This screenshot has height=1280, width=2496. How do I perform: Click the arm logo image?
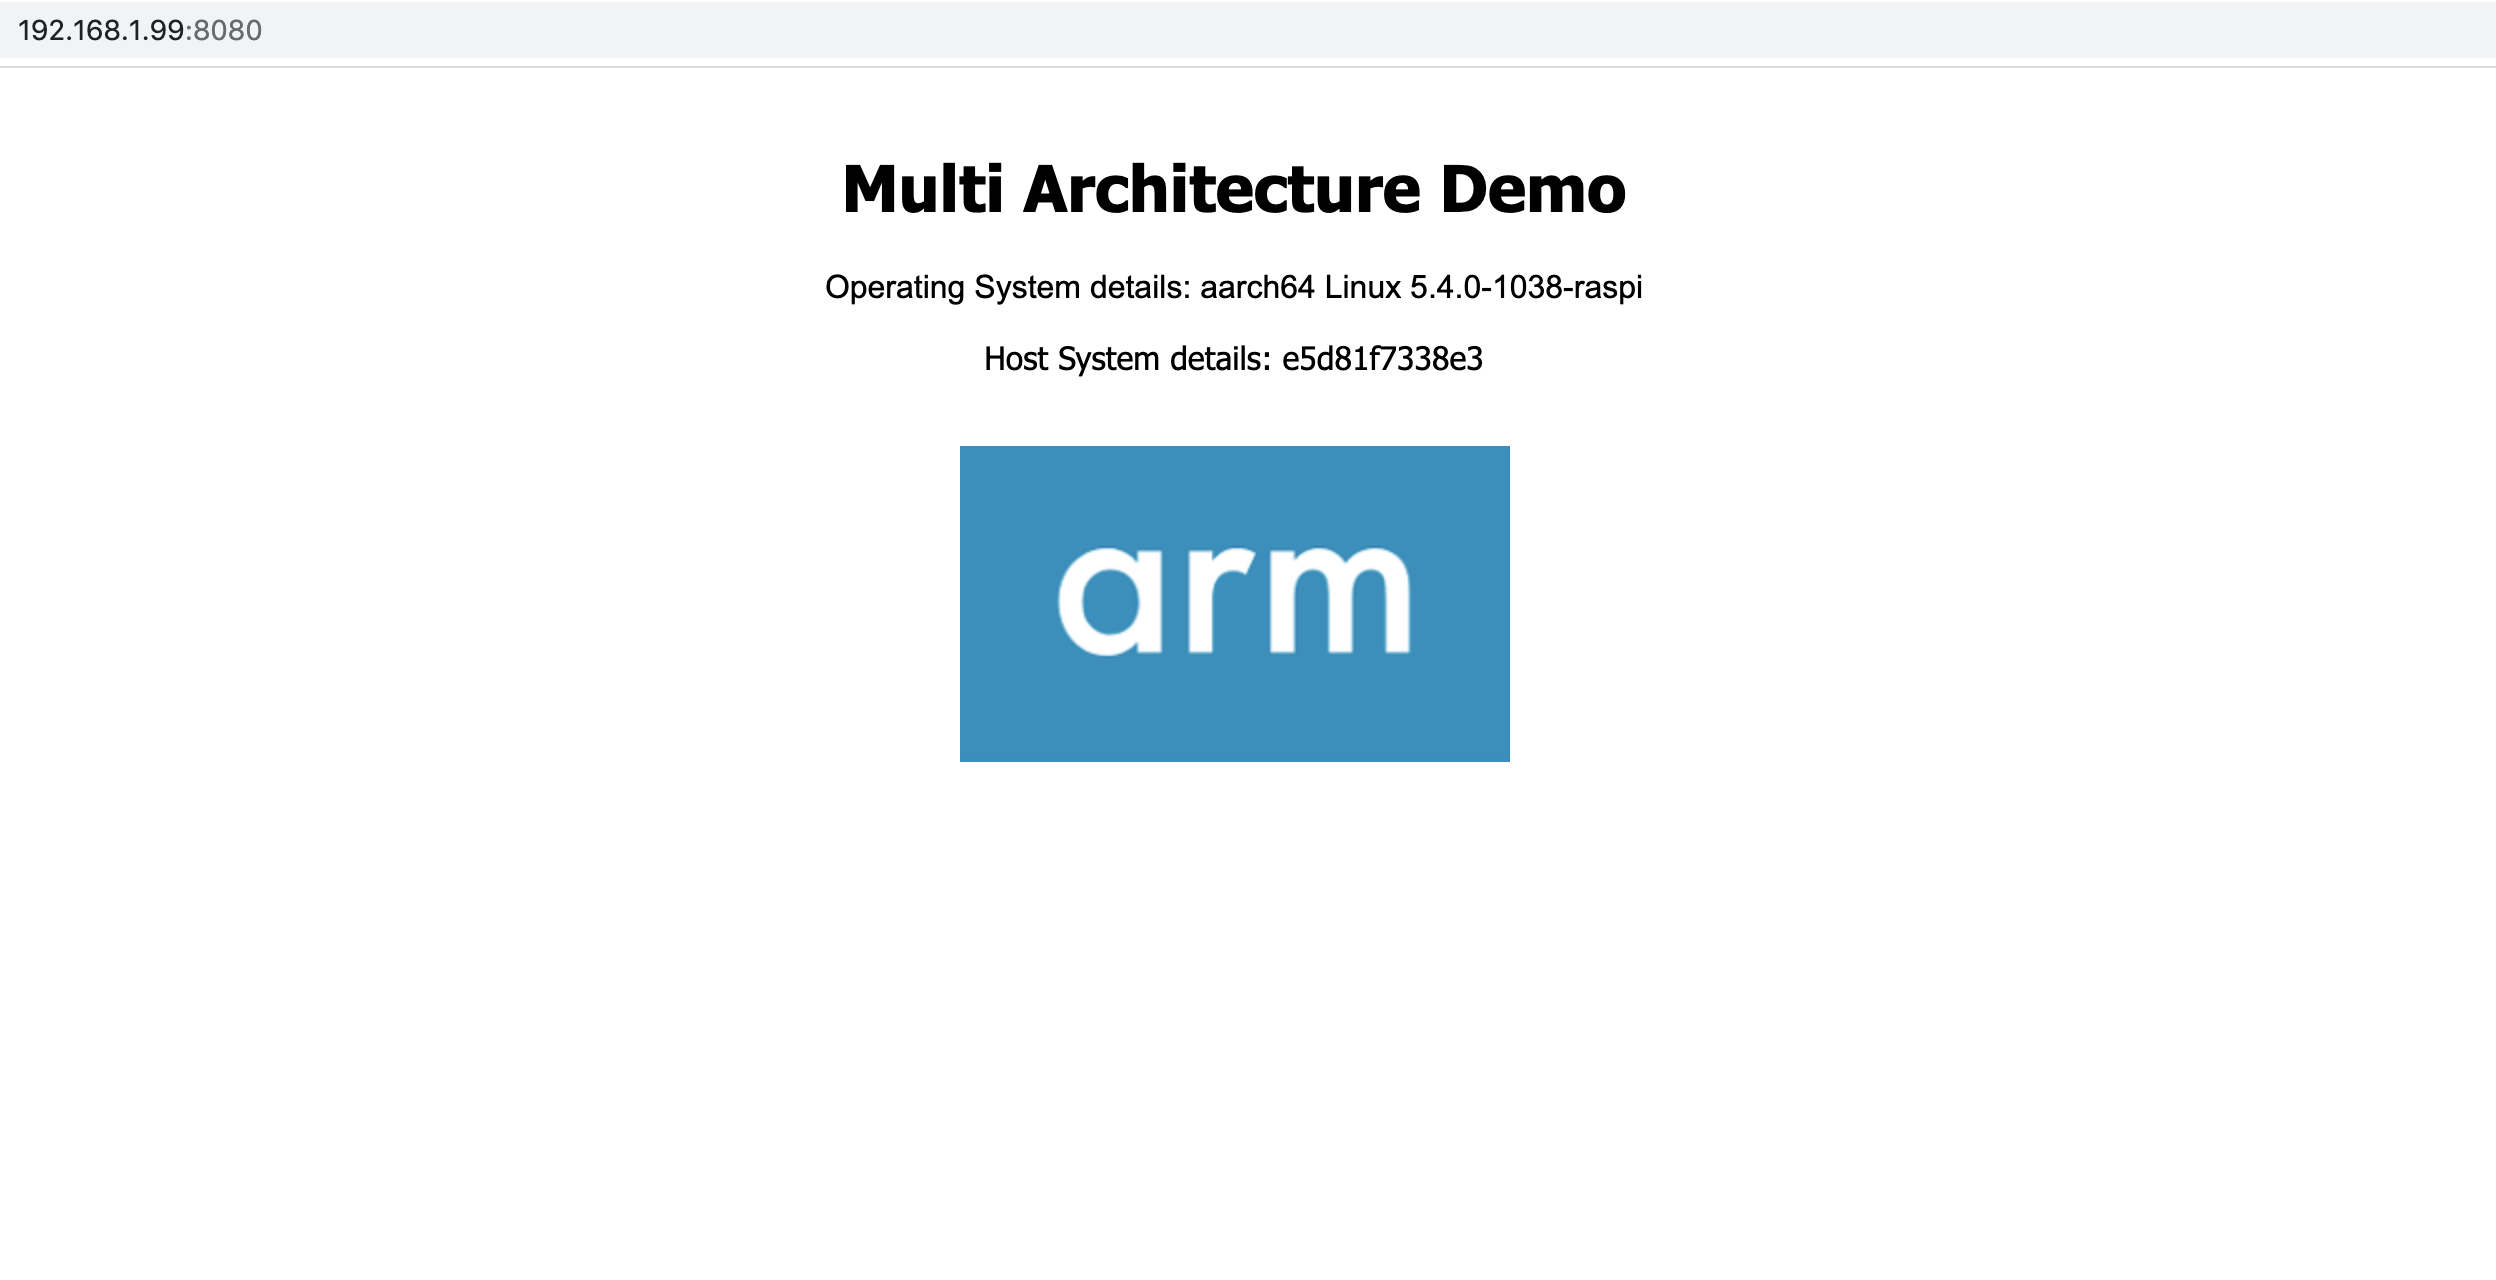click(1234, 603)
